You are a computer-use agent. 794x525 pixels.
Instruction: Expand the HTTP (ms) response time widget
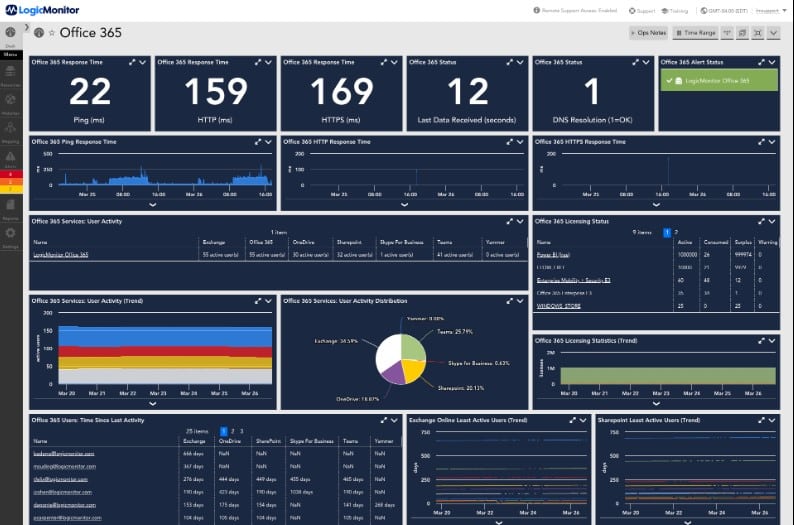point(258,62)
